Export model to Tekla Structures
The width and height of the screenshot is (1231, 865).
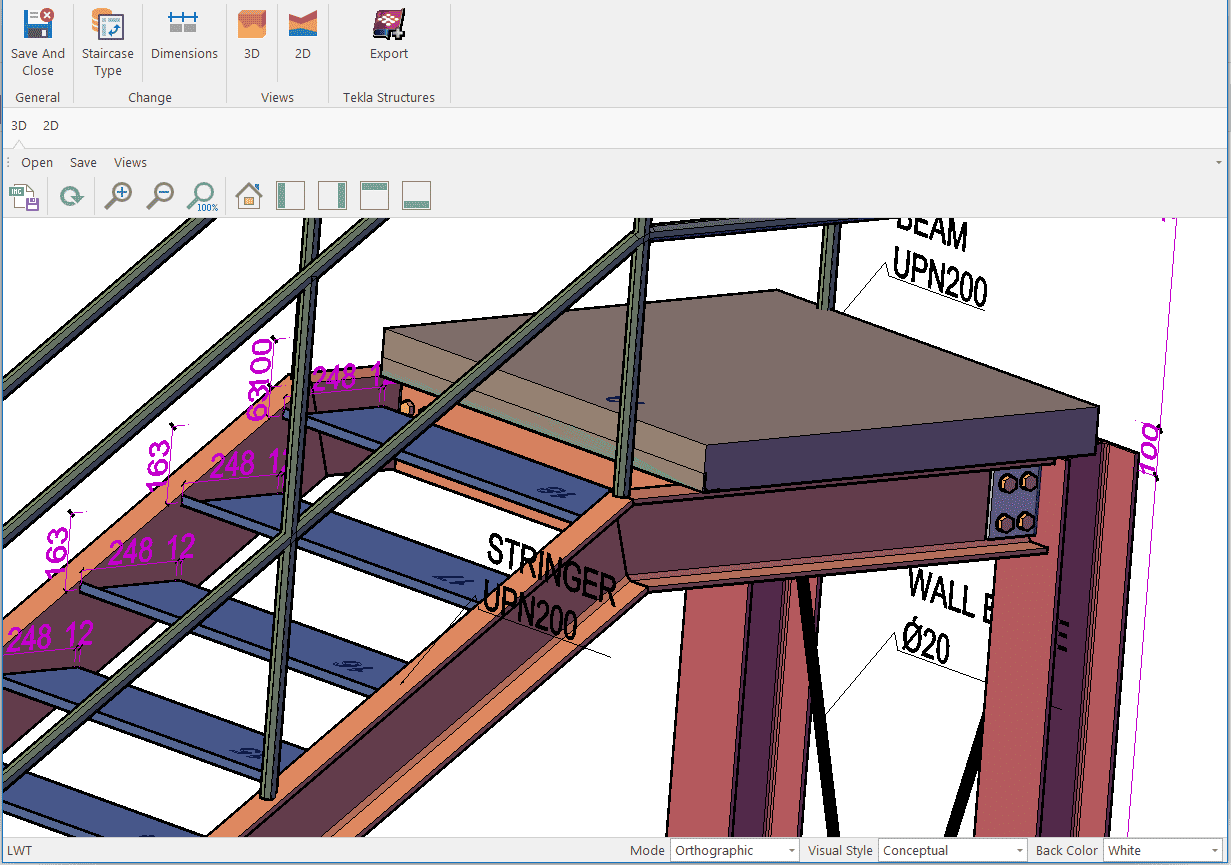coord(389,36)
